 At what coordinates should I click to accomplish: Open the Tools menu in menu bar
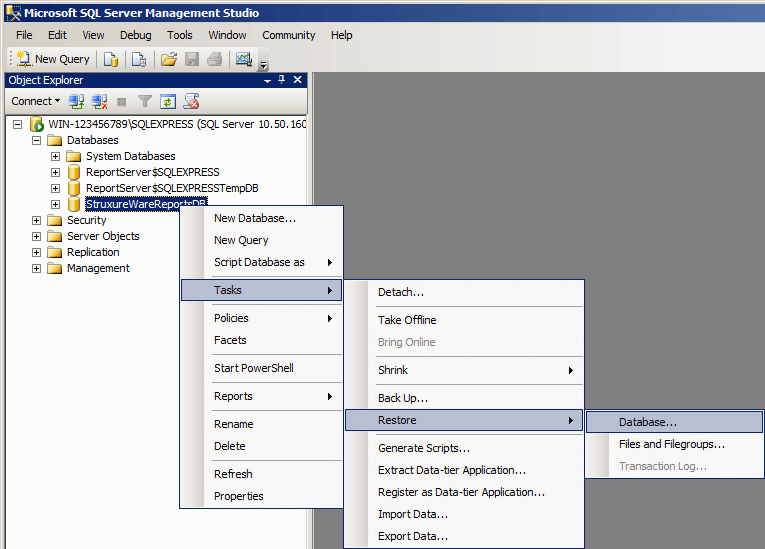(180, 35)
